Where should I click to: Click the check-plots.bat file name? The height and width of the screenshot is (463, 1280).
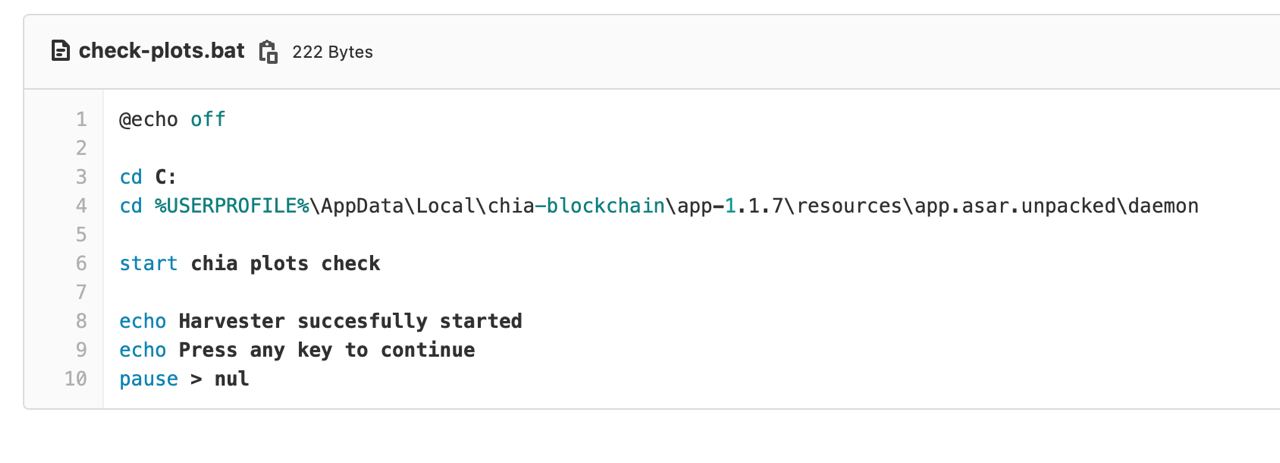[x=162, y=51]
